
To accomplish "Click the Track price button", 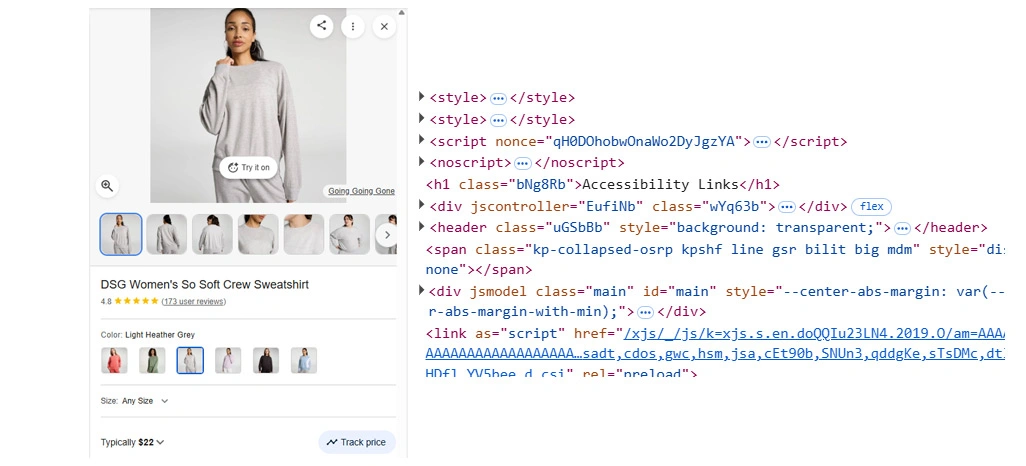I will (x=357, y=442).
